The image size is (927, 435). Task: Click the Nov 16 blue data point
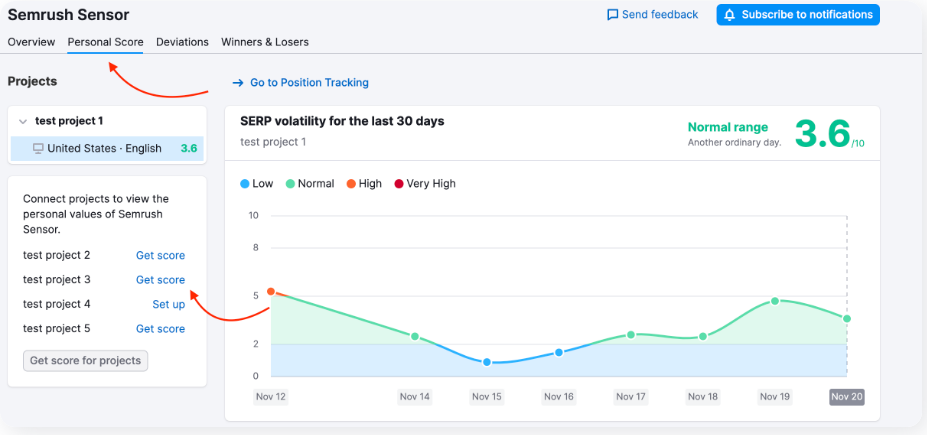pos(559,353)
